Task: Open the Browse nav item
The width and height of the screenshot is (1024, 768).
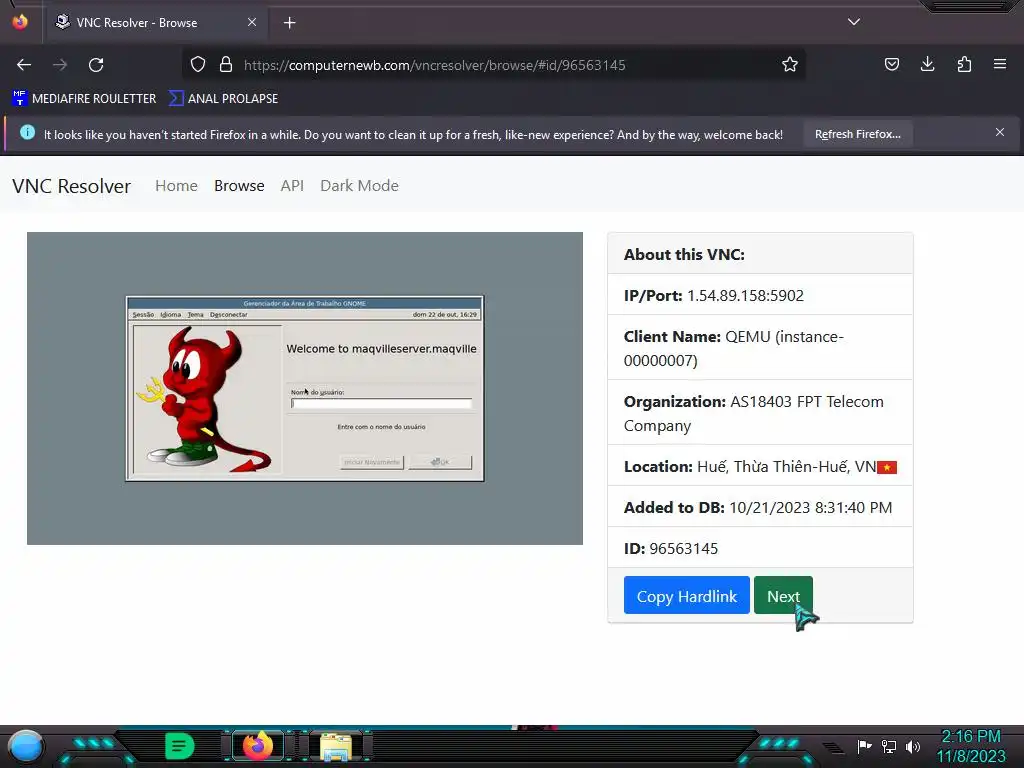Action: pyautogui.click(x=239, y=186)
